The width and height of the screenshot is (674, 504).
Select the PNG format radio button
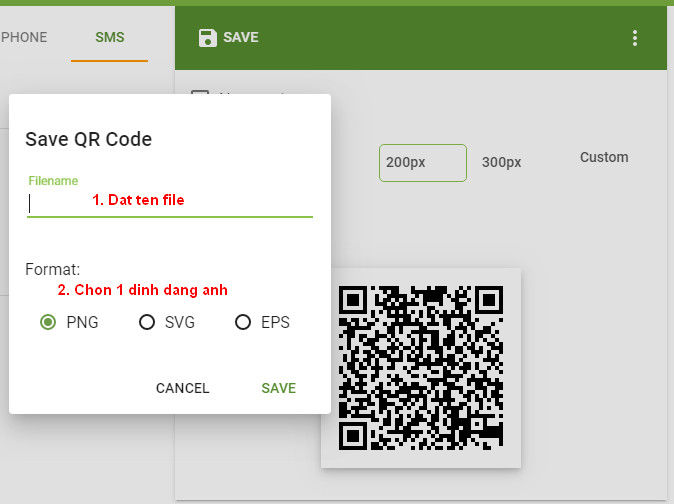[47, 322]
